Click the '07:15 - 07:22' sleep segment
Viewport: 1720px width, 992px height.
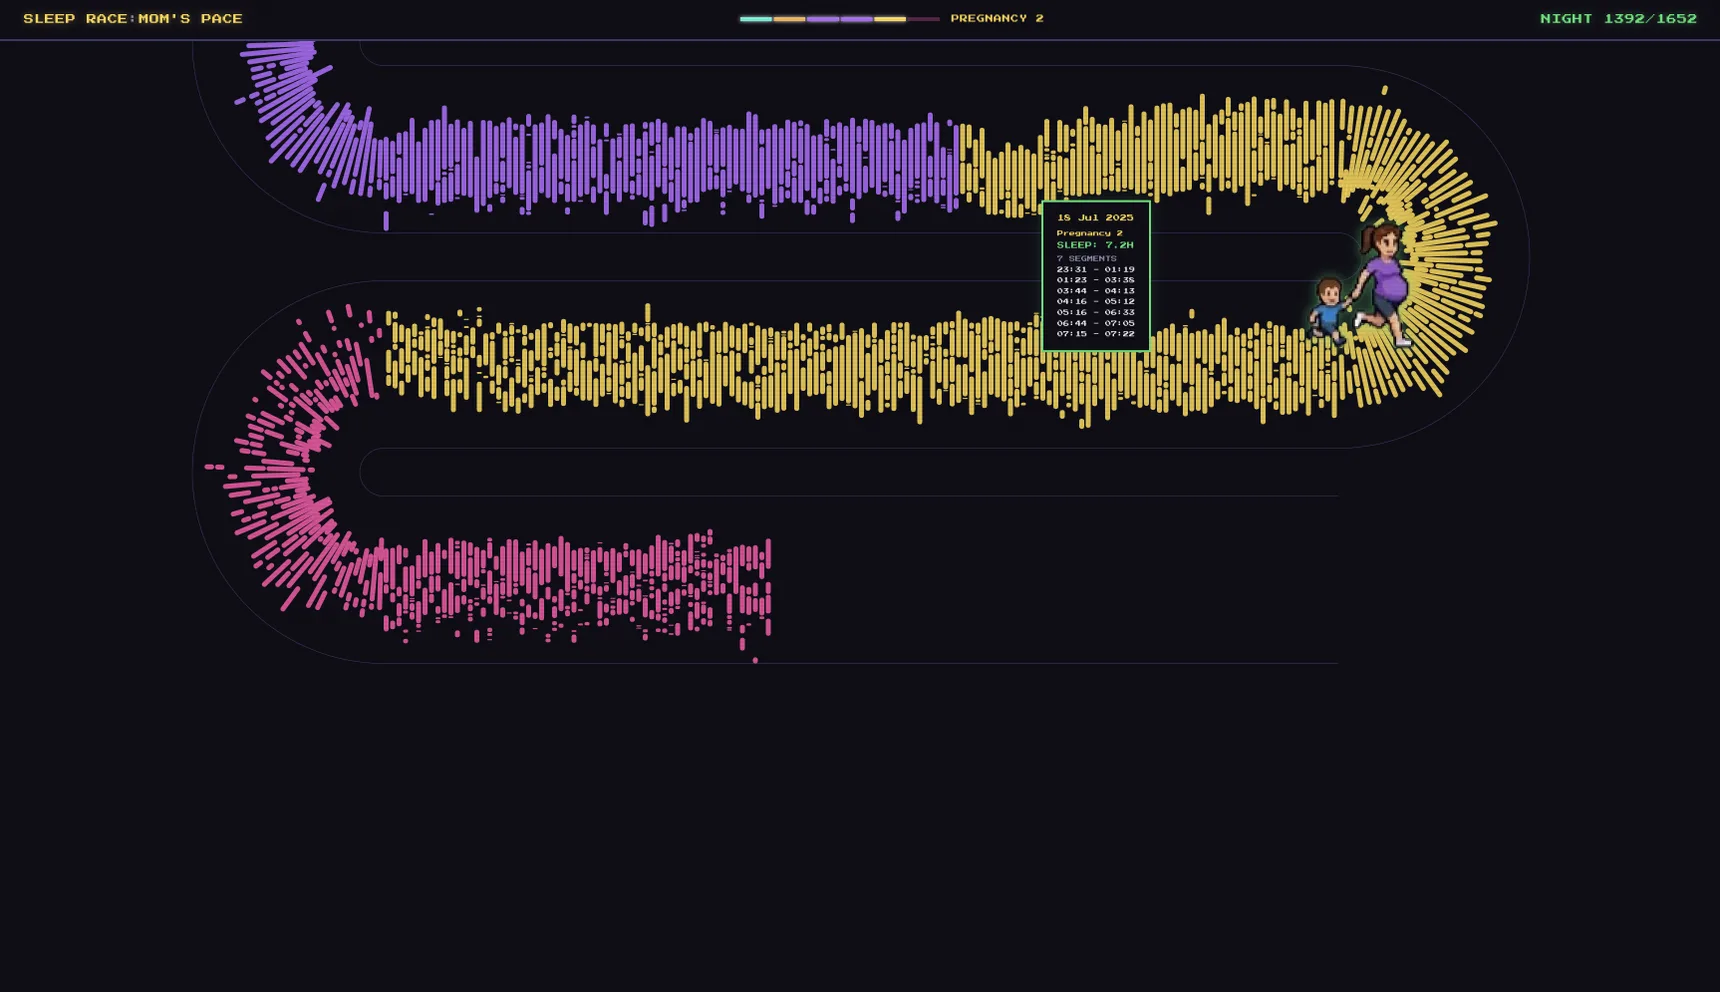[1095, 333]
